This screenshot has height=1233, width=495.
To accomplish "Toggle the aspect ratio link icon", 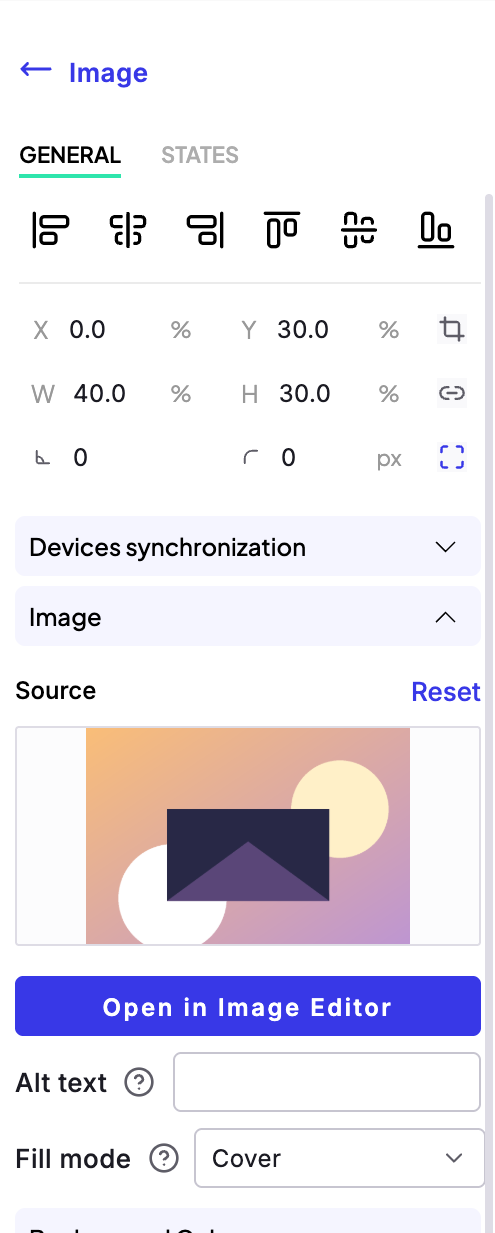I will point(452,393).
